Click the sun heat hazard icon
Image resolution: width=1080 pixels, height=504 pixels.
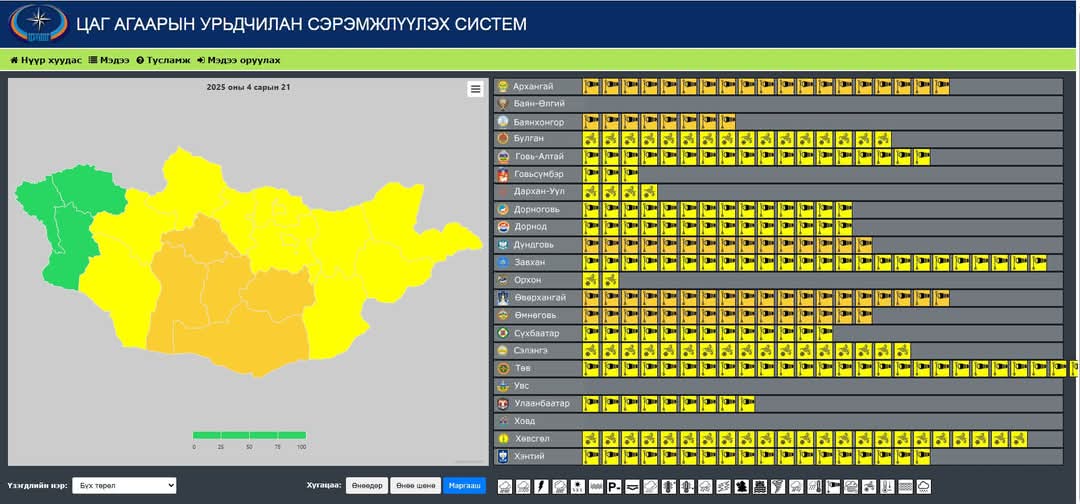coord(578,487)
